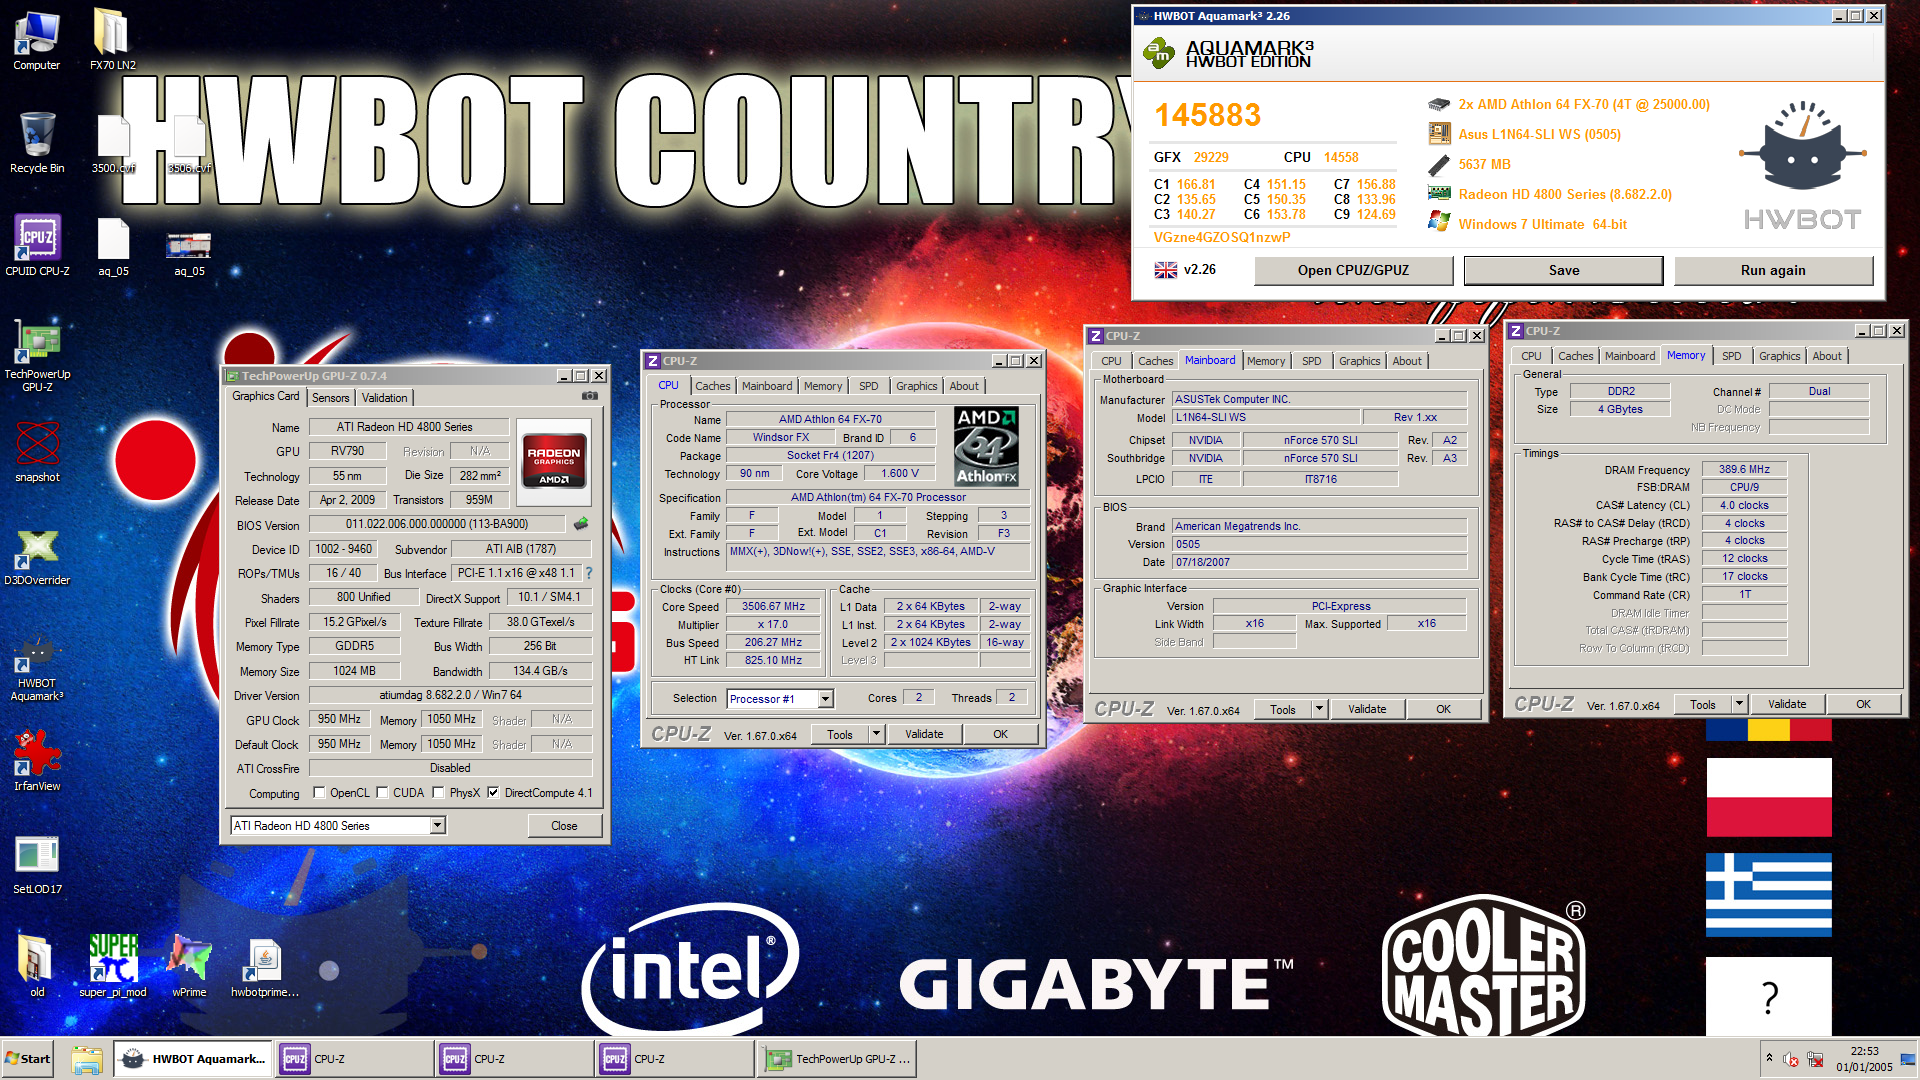Click Aquamark checksum VGzne4GZOSQ1nzwP

coord(1222,237)
